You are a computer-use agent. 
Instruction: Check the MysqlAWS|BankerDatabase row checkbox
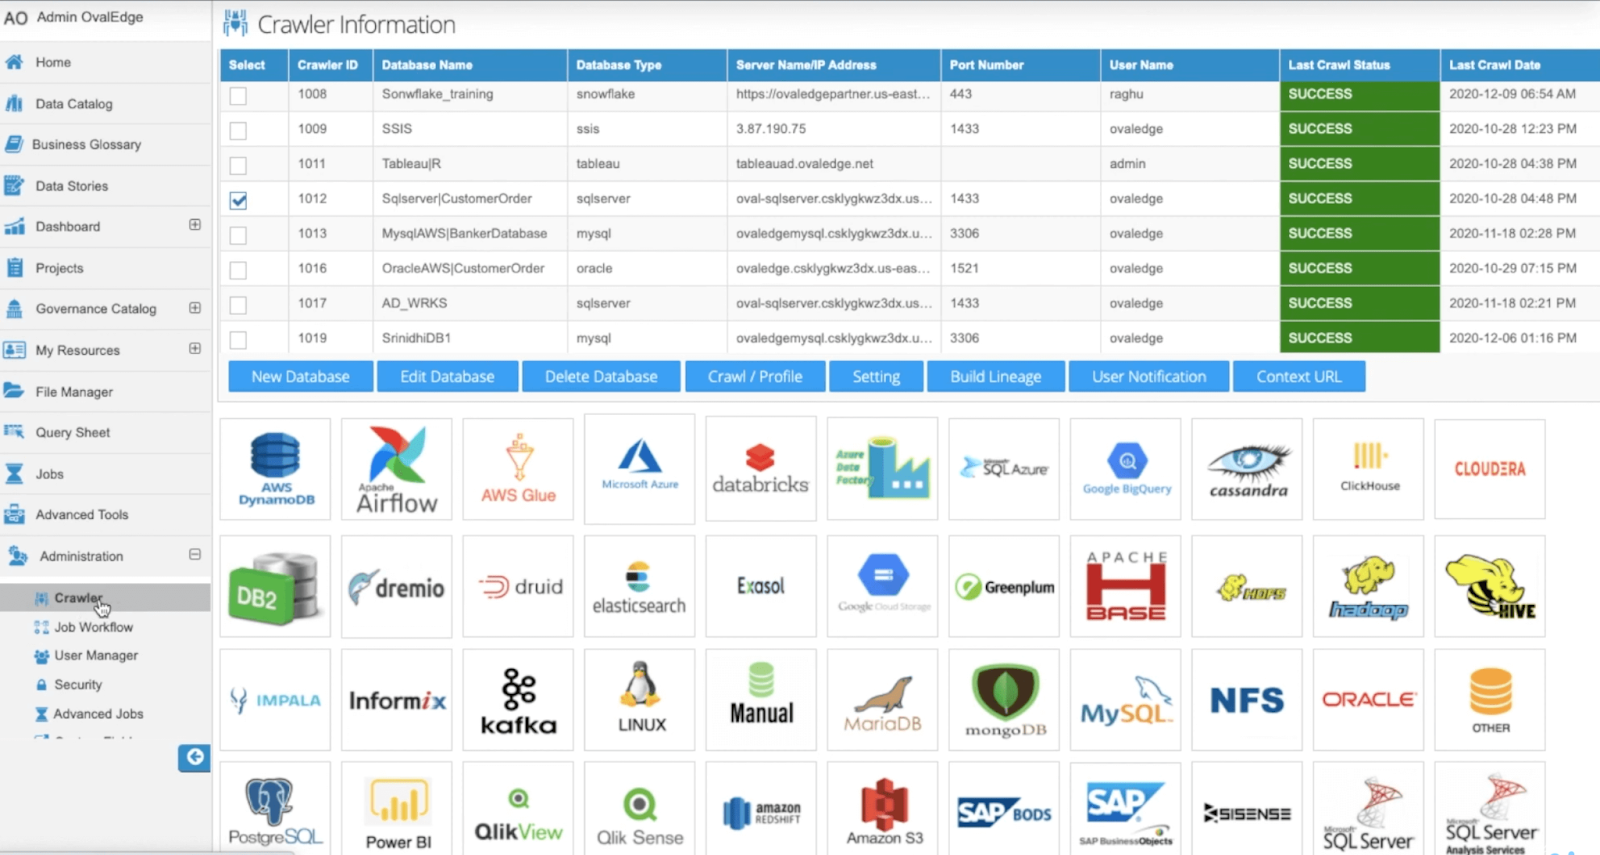pyautogui.click(x=238, y=235)
